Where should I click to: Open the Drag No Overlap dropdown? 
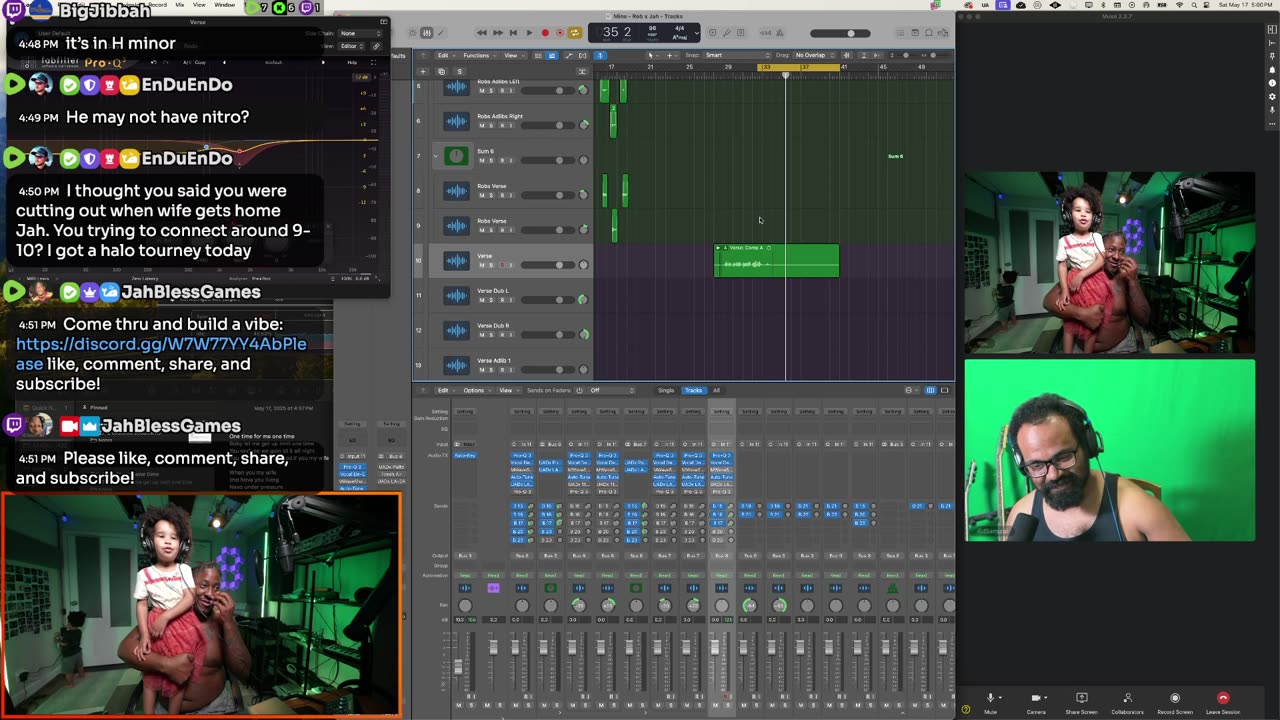(817, 55)
